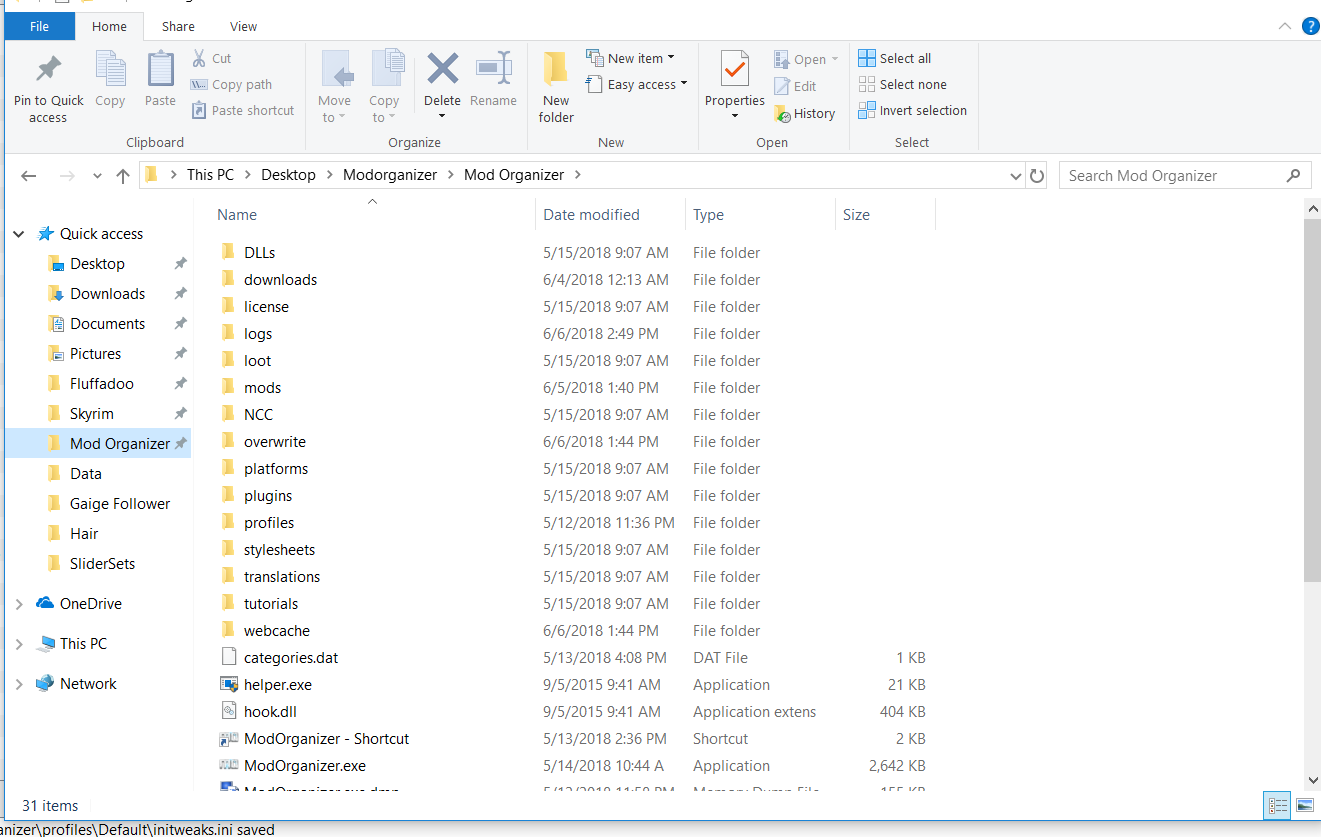Screen dimensions: 1321x837
Task: Open the recent locations dropdown arrow
Action: point(97,176)
